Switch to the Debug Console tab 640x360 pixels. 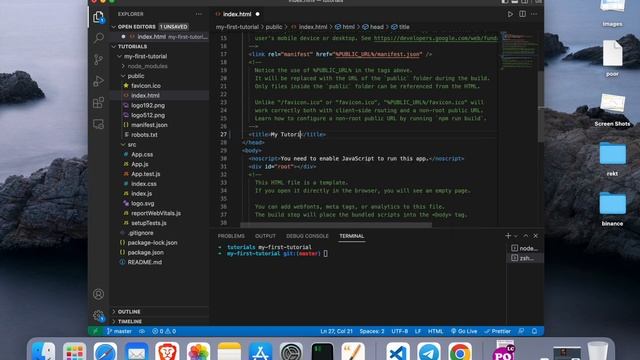pyautogui.click(x=307, y=236)
